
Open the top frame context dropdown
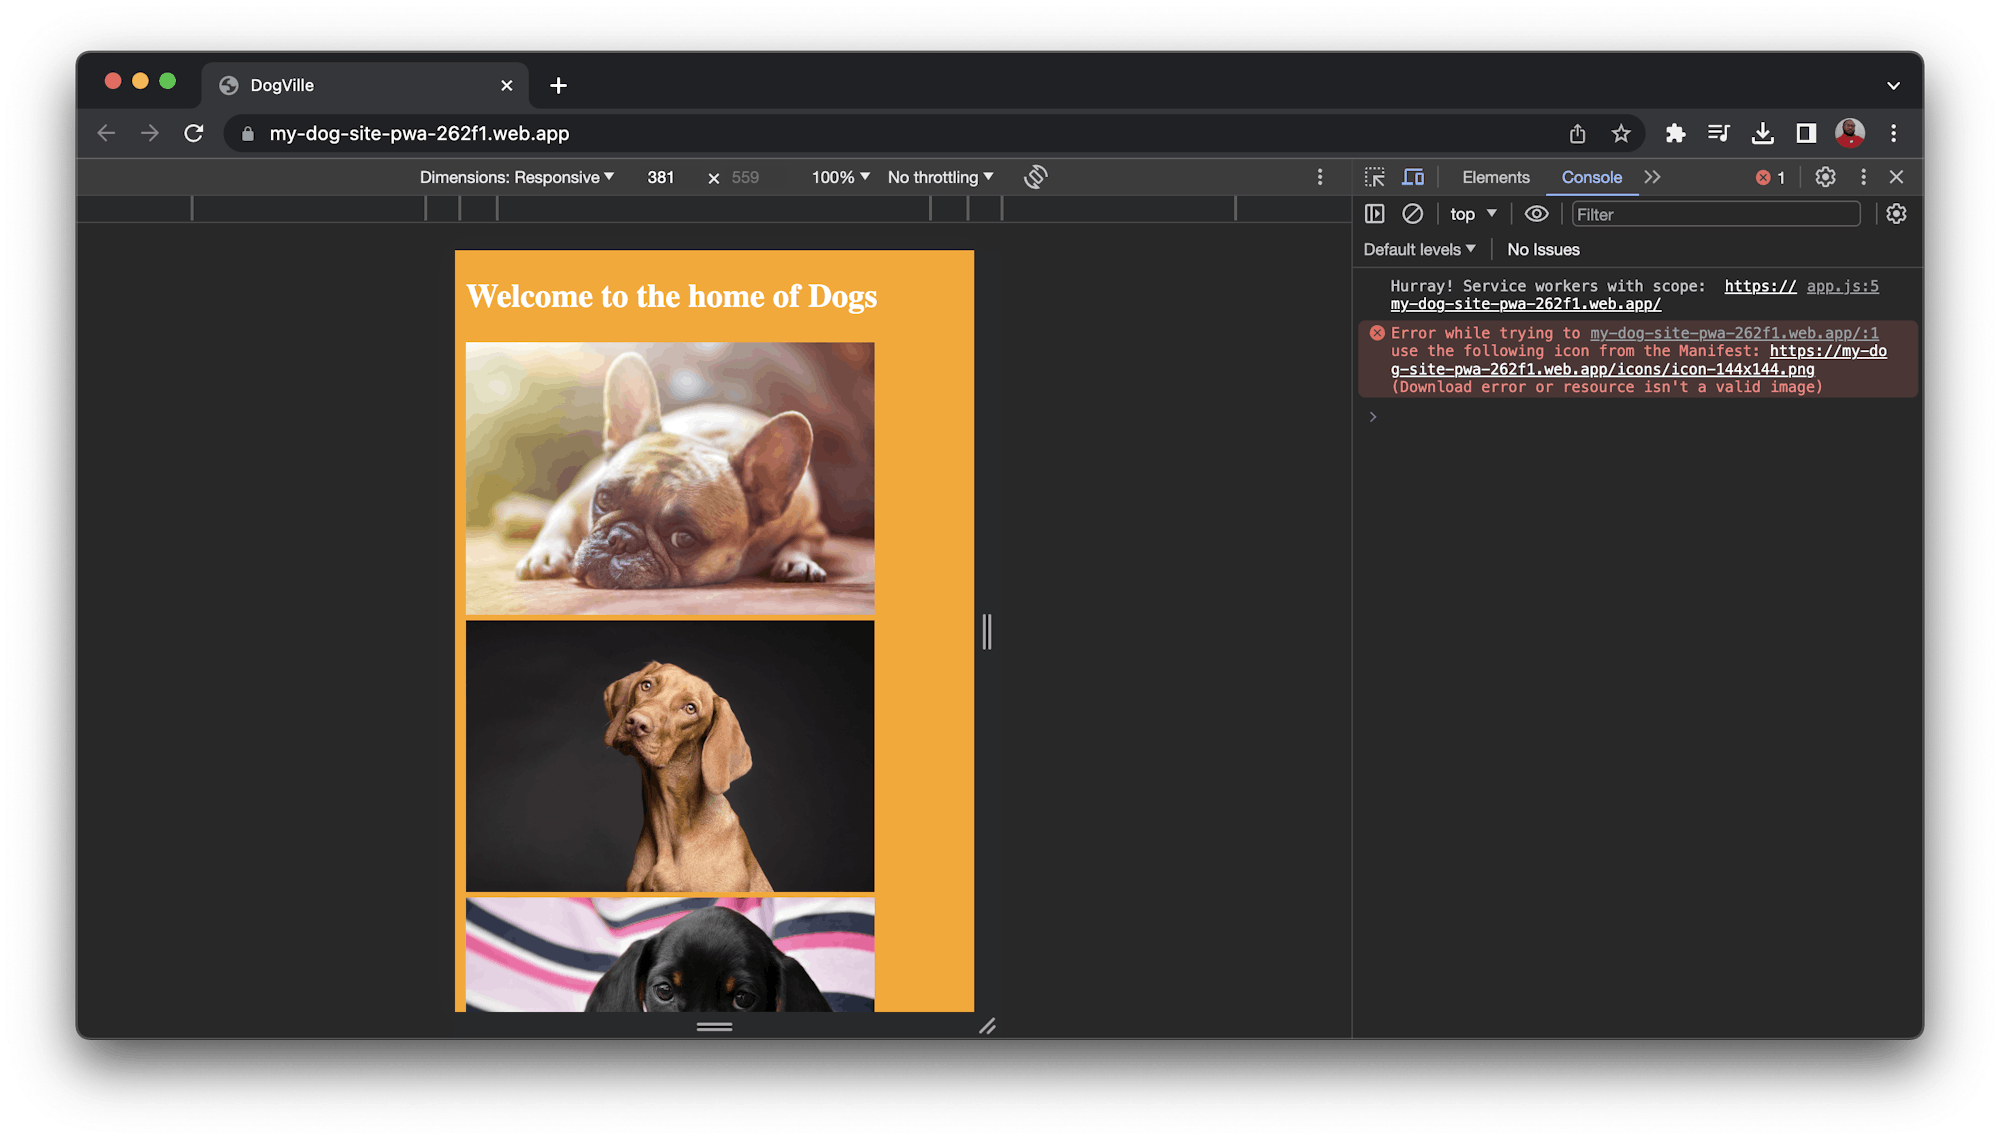coord(1471,213)
